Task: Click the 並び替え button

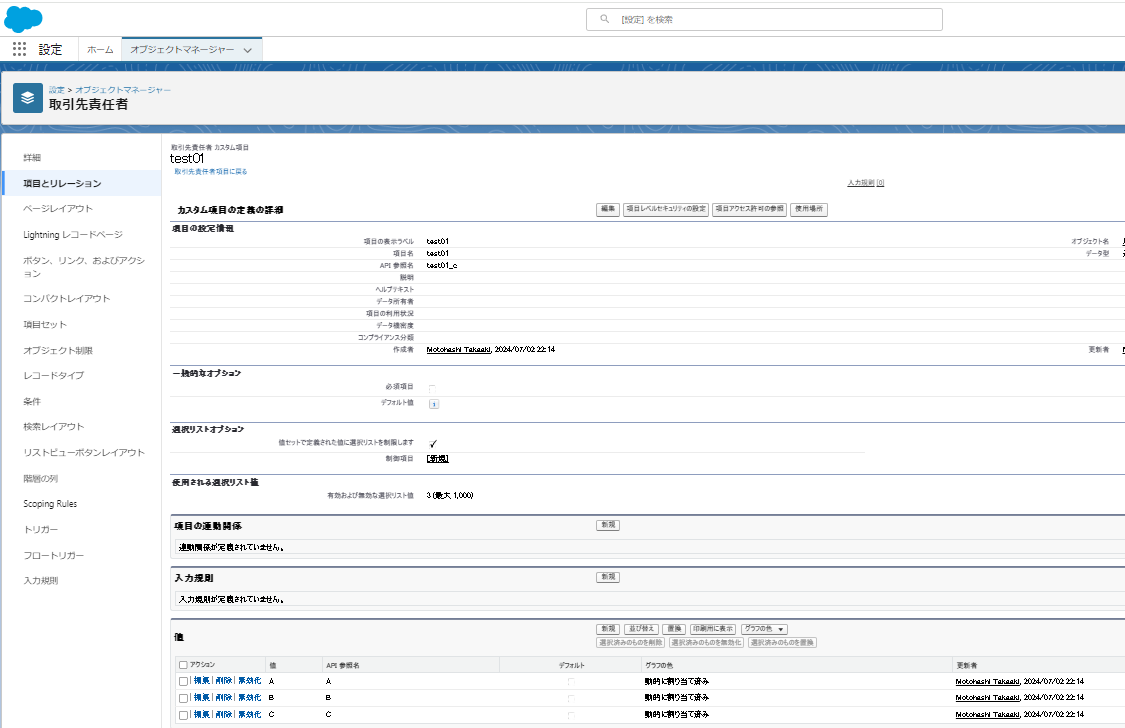Action: tap(641, 629)
